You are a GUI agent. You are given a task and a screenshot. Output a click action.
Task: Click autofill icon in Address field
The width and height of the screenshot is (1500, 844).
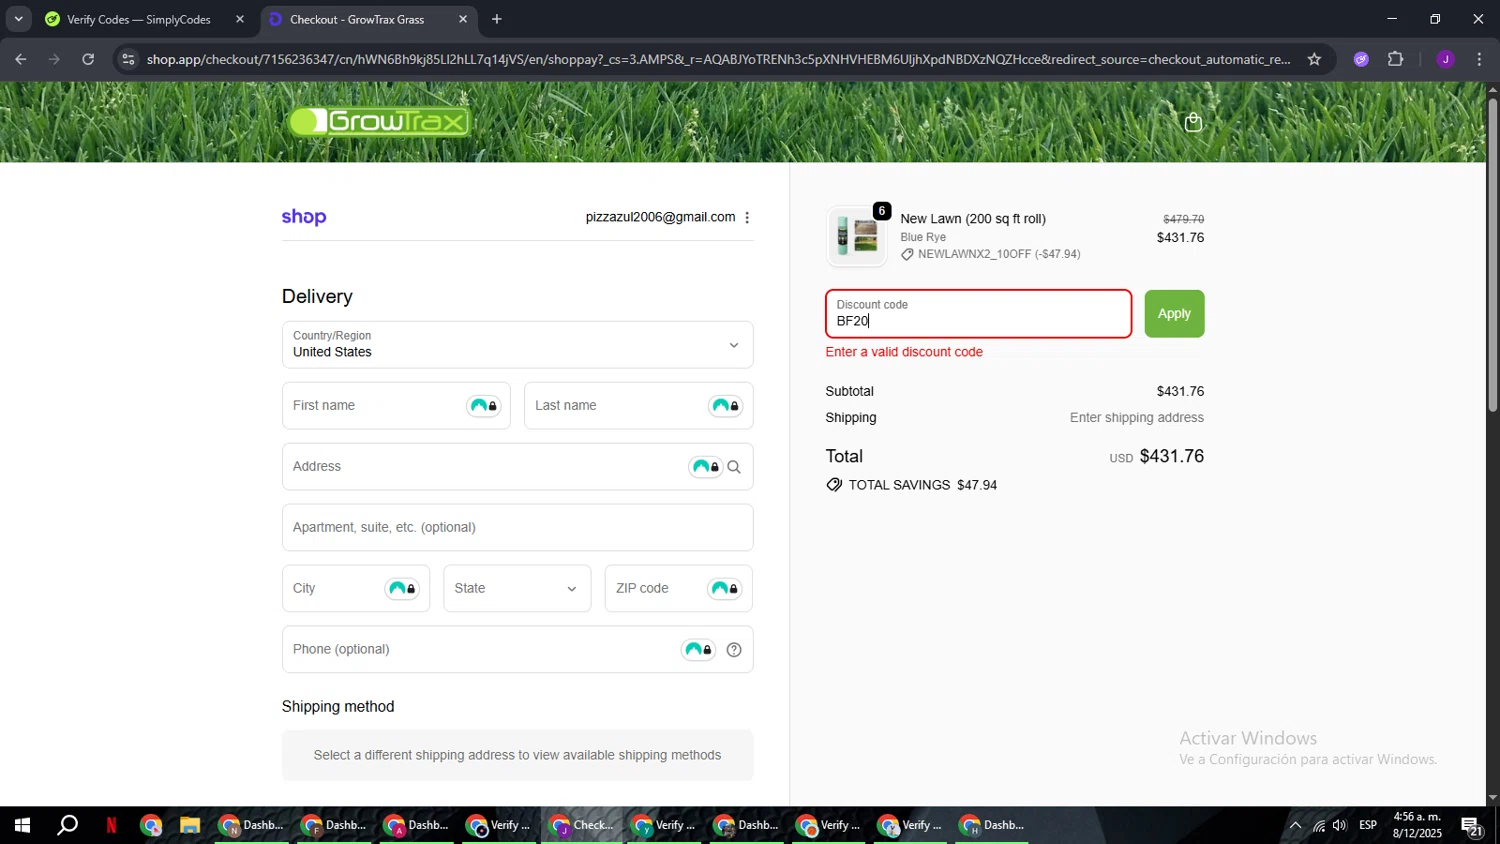[x=706, y=467]
